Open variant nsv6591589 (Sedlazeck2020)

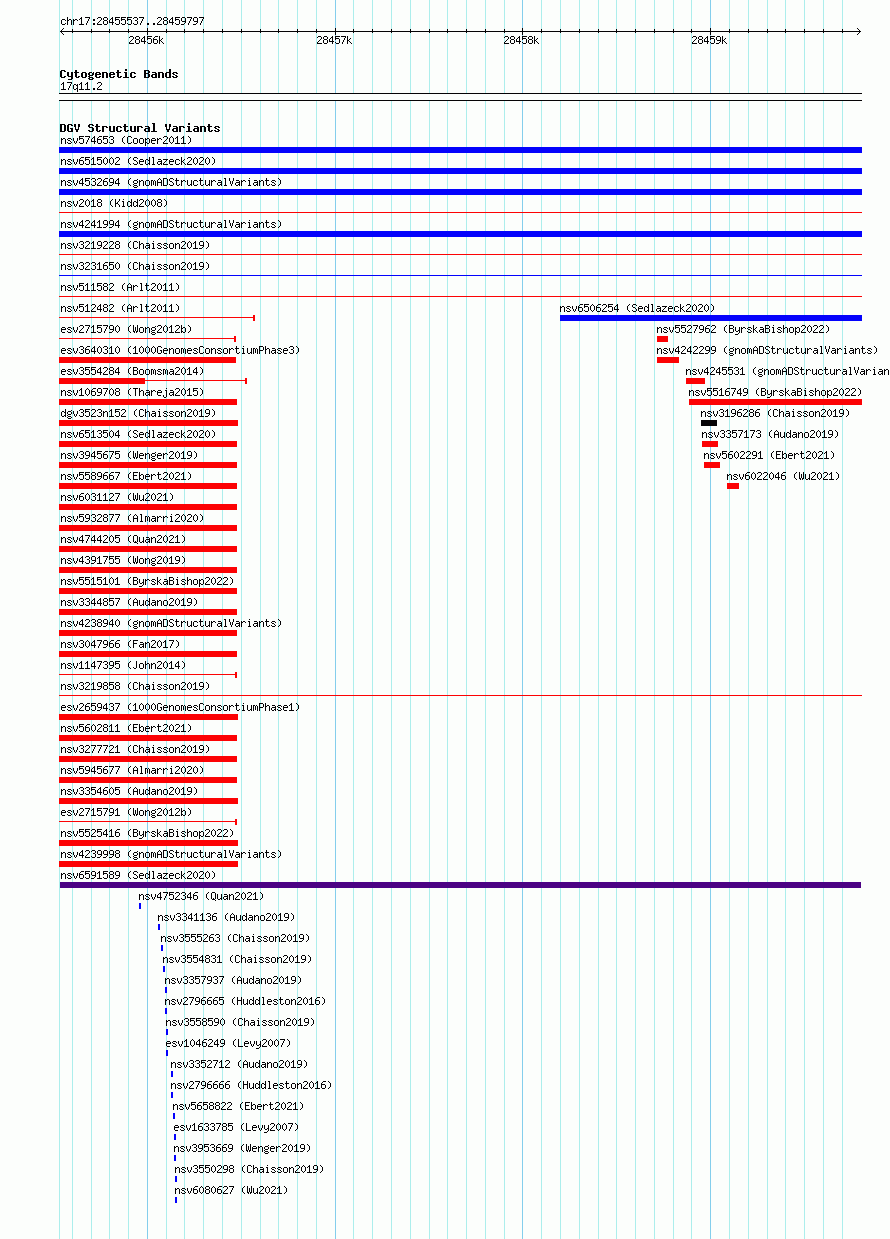coord(138,875)
